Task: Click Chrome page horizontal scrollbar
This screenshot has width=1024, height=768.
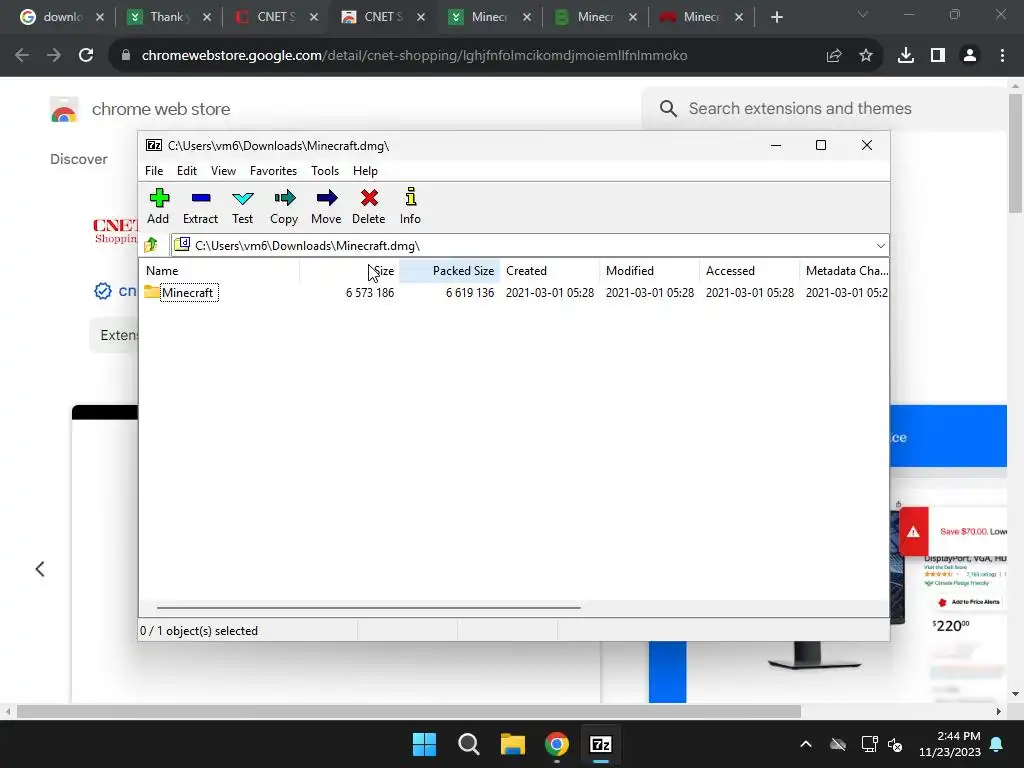Action: (409, 711)
